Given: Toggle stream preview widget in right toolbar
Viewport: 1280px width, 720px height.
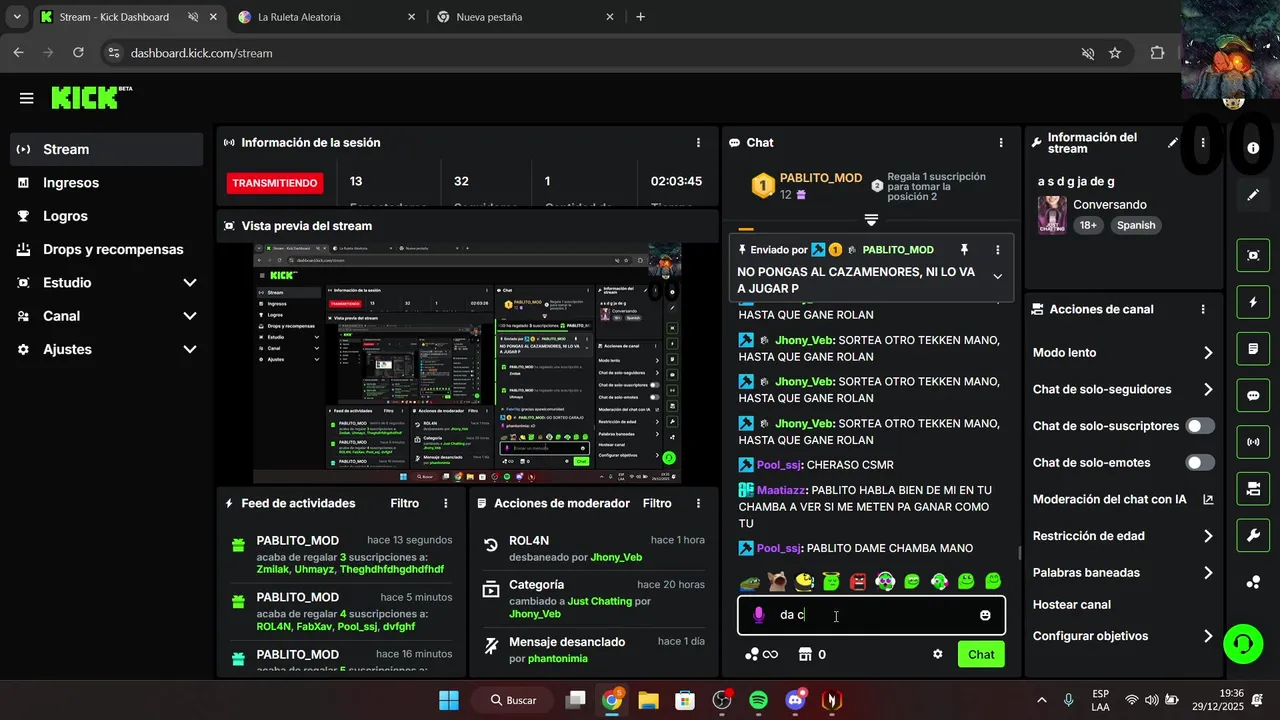Looking at the screenshot, I should coord(1253,255).
